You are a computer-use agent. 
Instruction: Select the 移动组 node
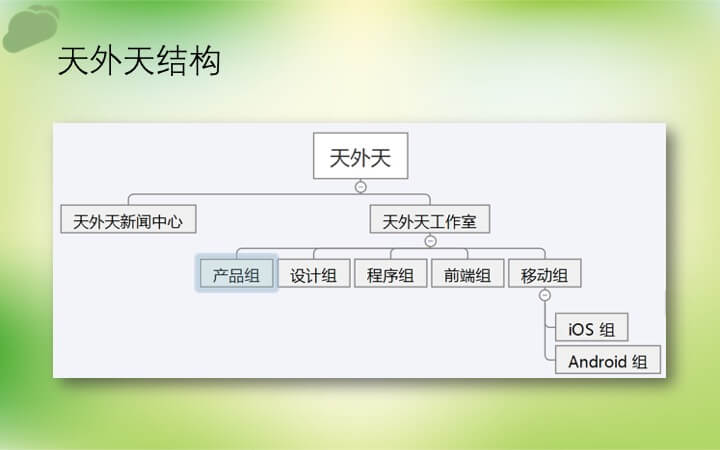click(545, 273)
